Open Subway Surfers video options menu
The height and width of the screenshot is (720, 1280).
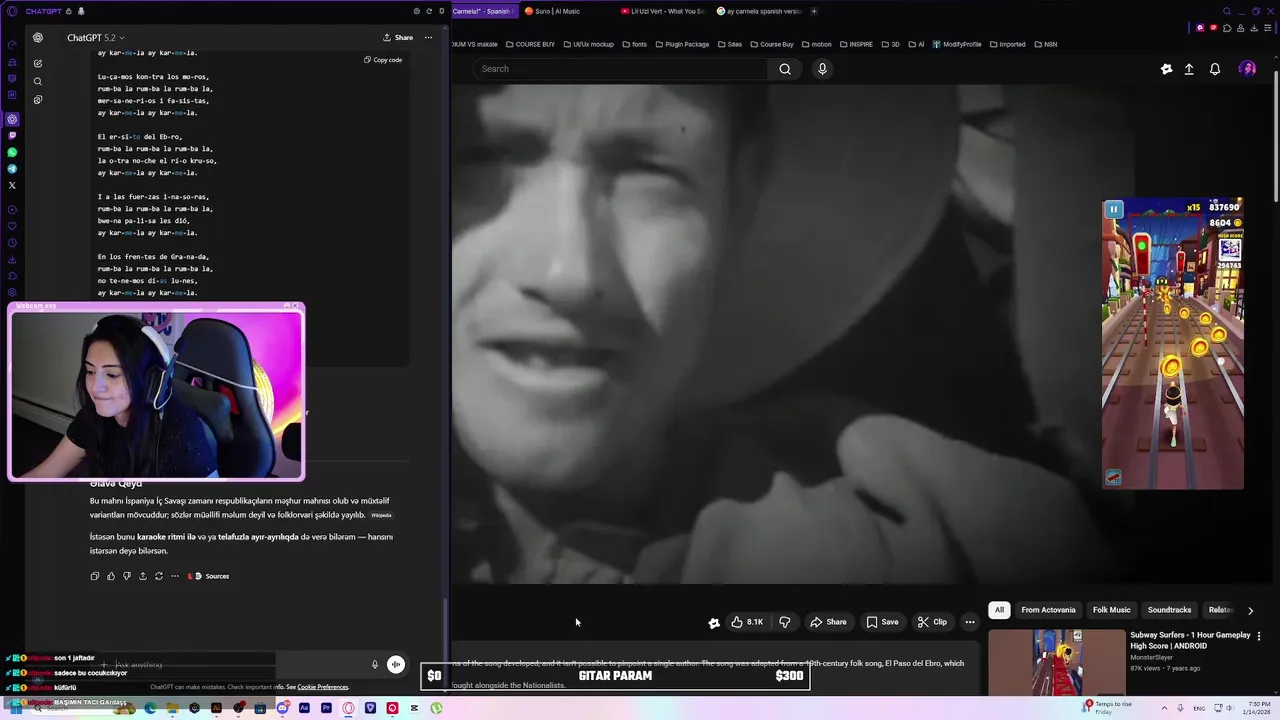pyautogui.click(x=1259, y=635)
